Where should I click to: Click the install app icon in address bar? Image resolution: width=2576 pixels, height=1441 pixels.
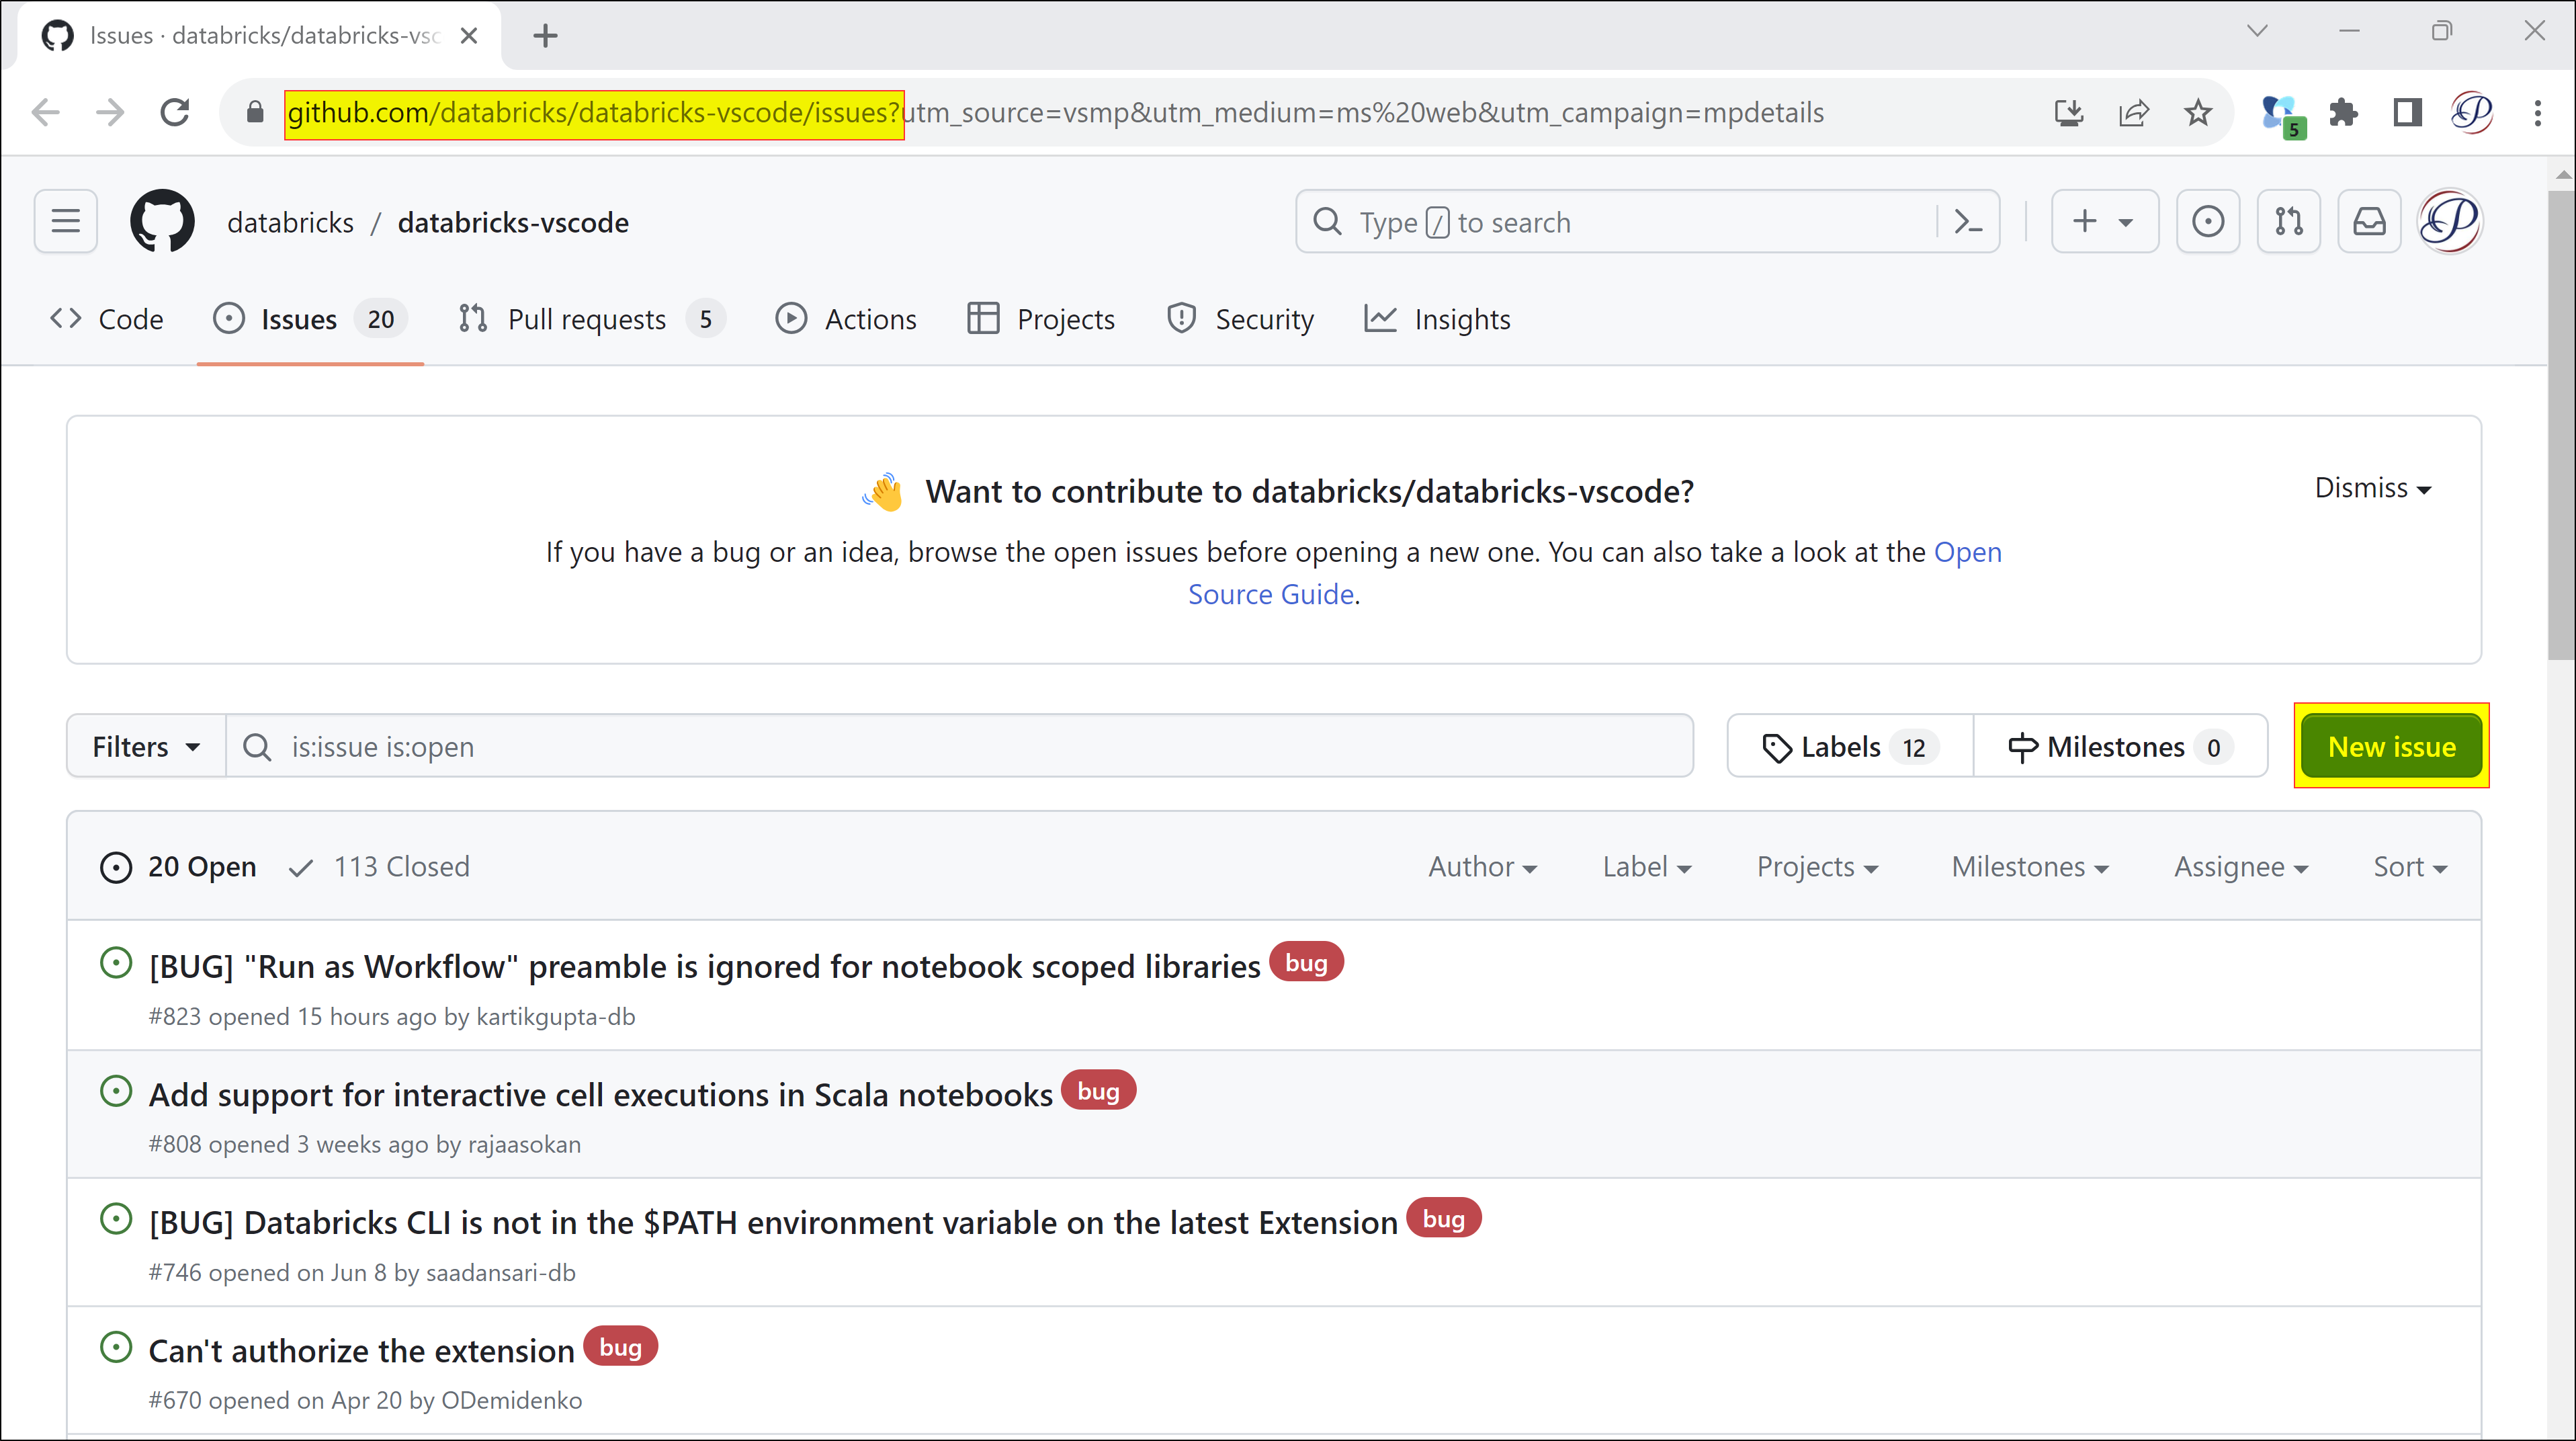[2068, 112]
